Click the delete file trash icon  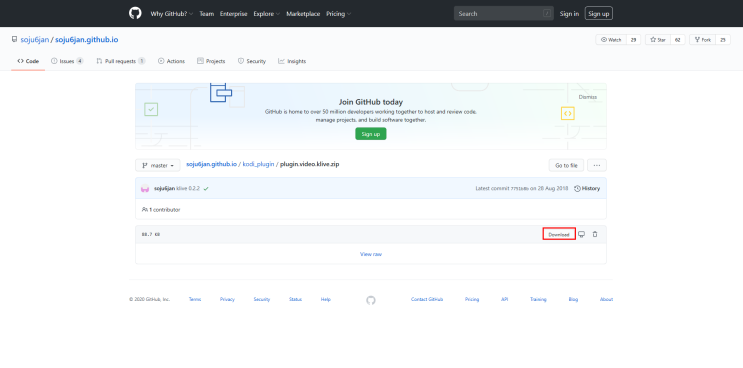595,234
